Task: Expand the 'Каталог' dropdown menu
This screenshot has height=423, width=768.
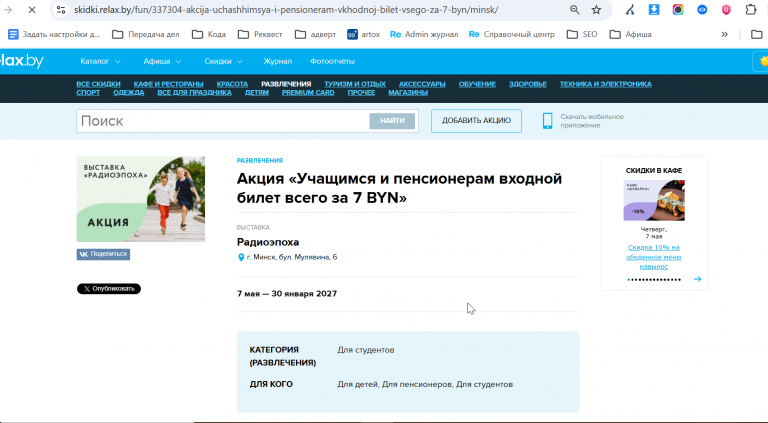Action: 100,61
